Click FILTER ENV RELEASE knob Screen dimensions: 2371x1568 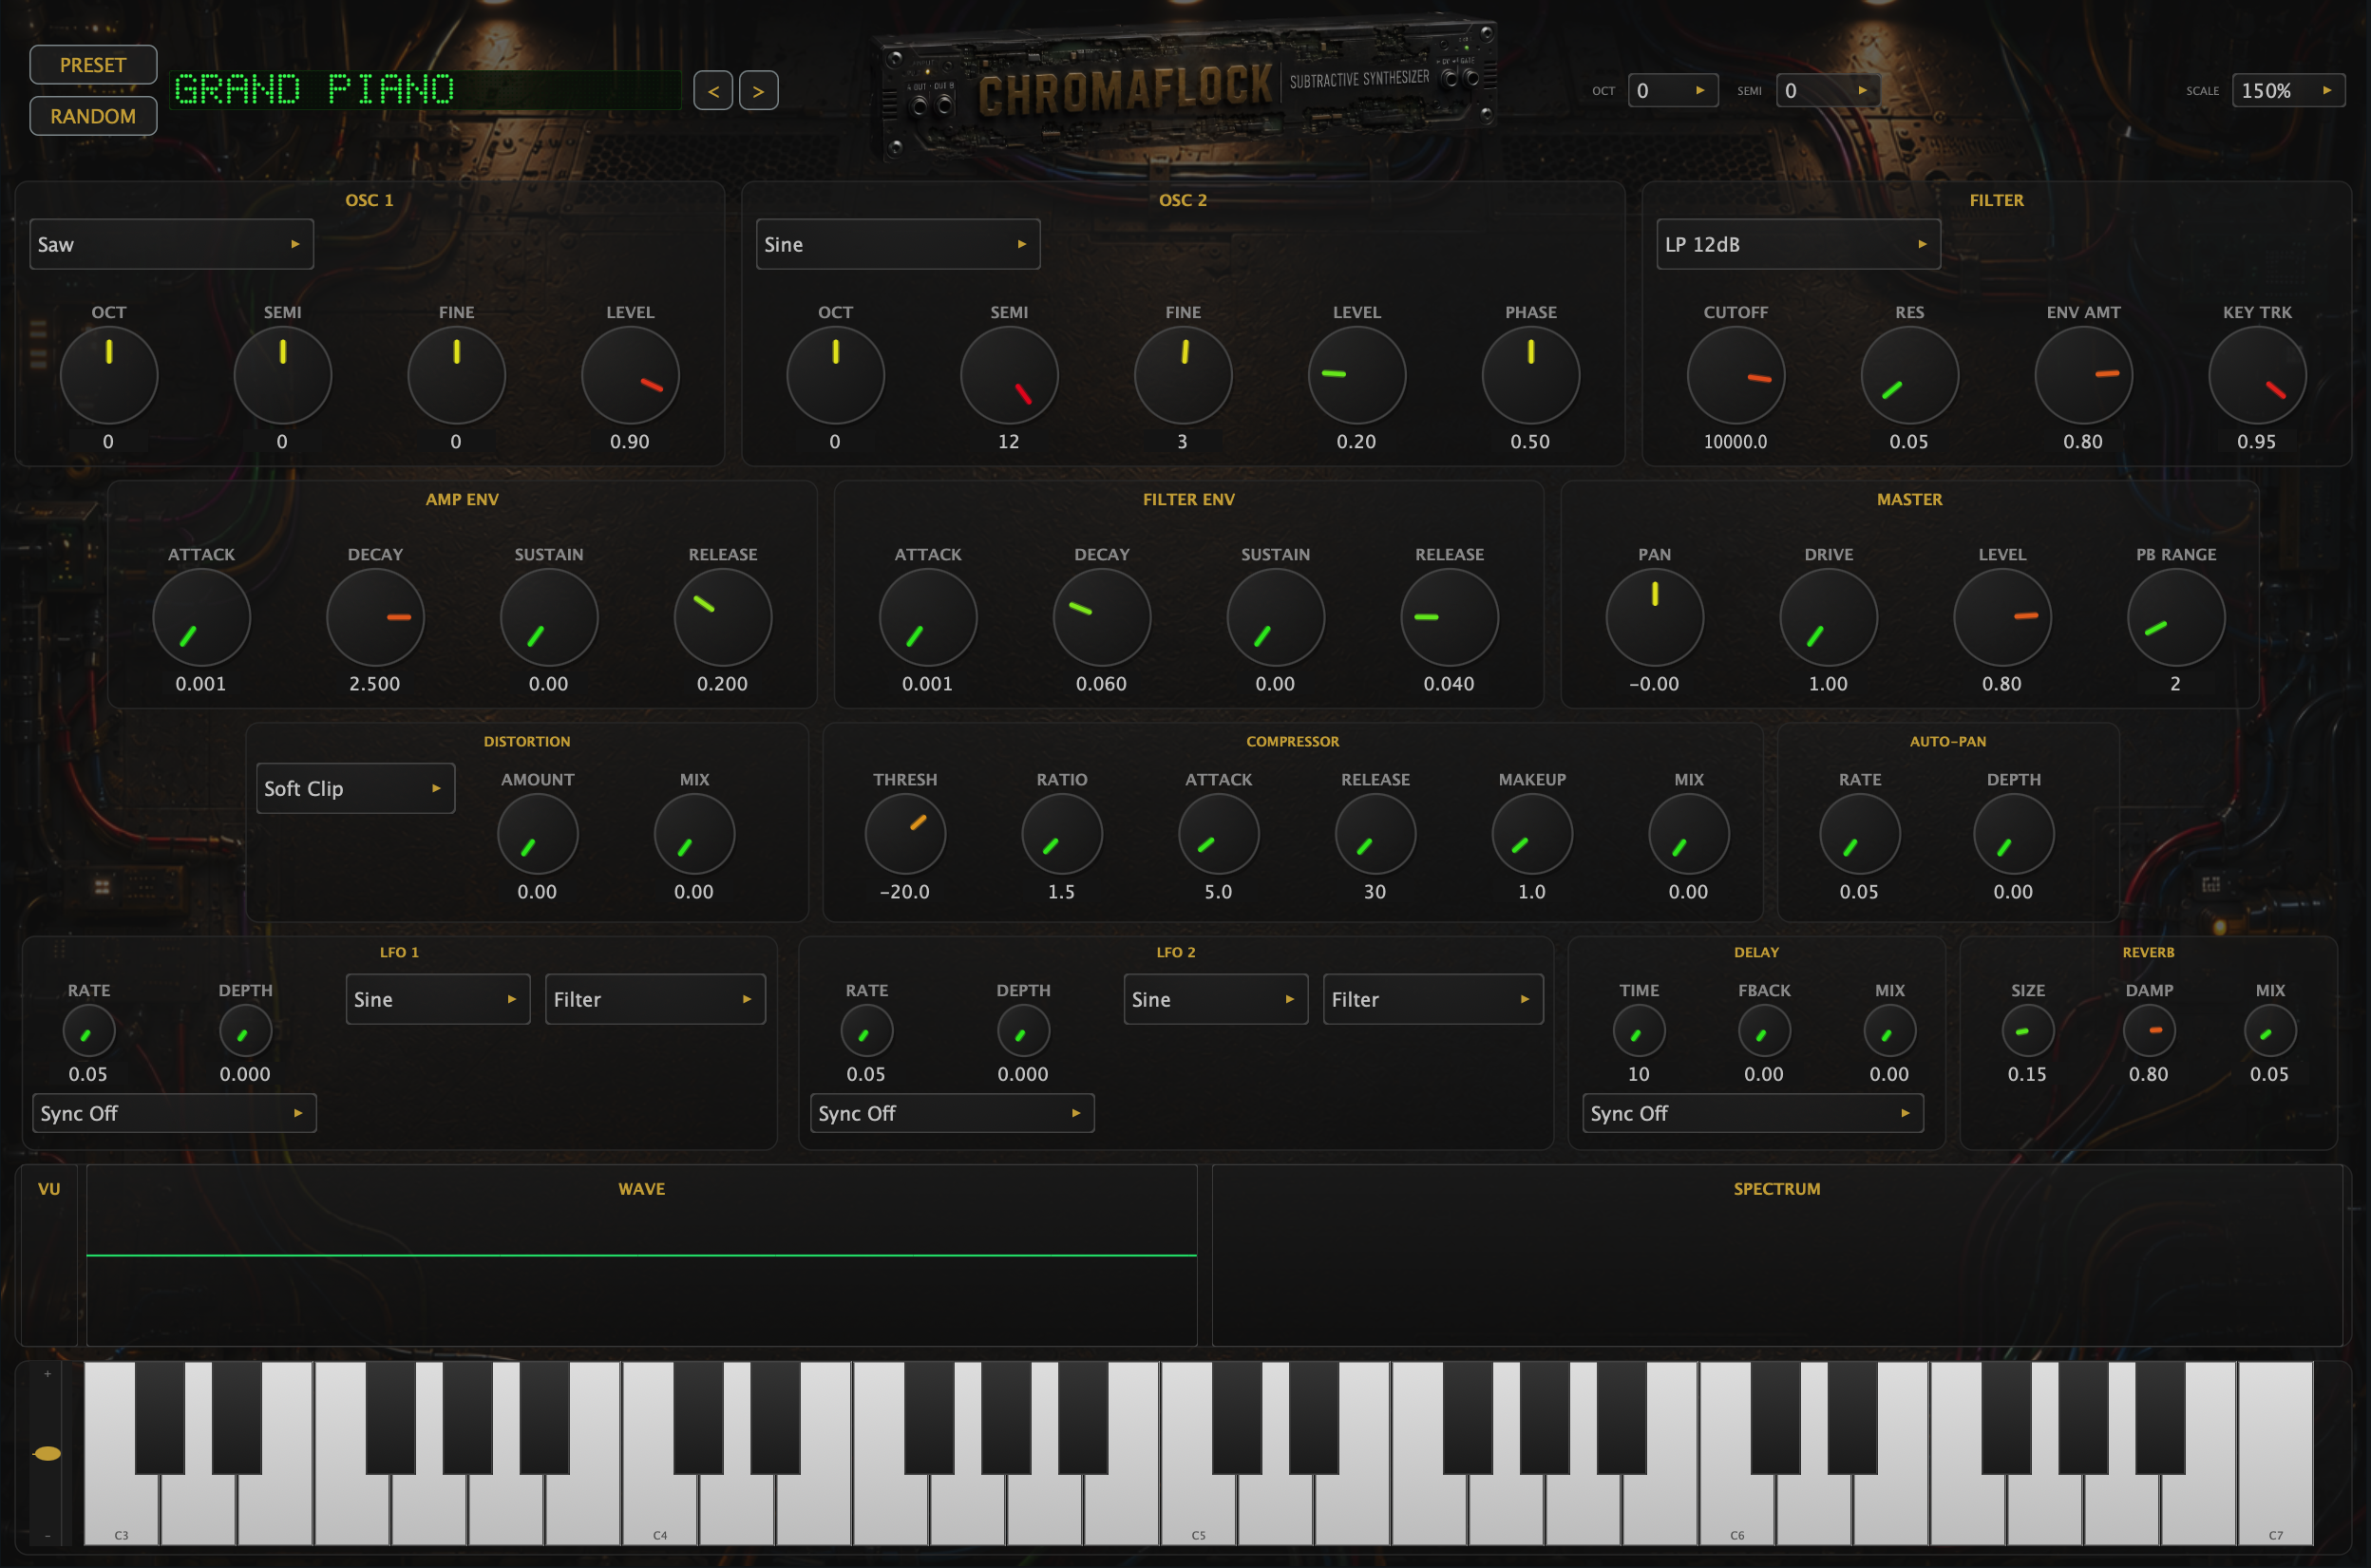pos(1450,618)
